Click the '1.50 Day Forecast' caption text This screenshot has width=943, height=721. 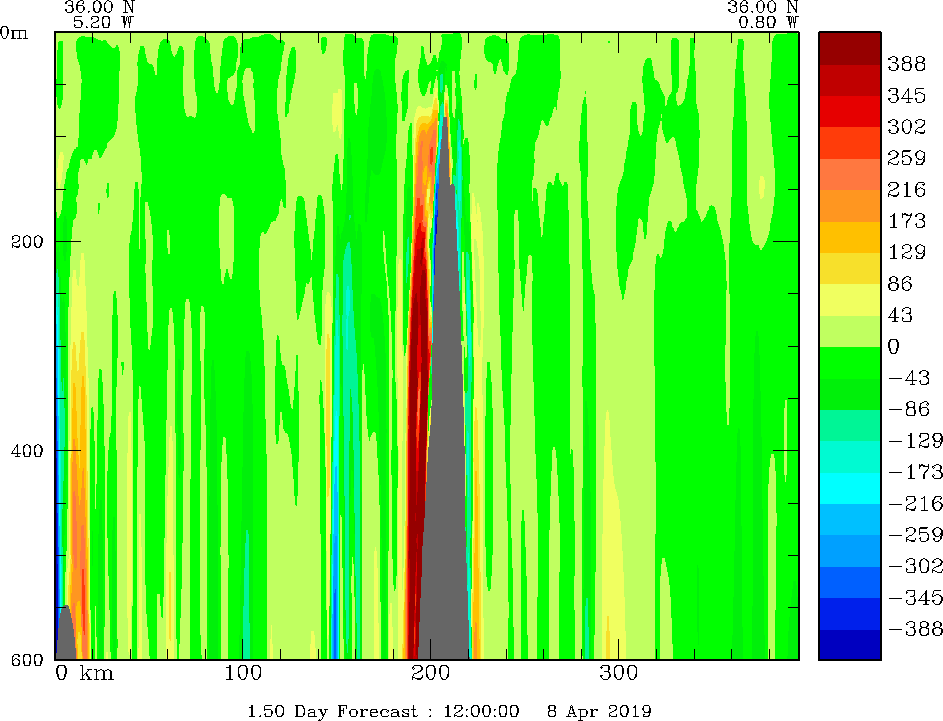[333, 711]
